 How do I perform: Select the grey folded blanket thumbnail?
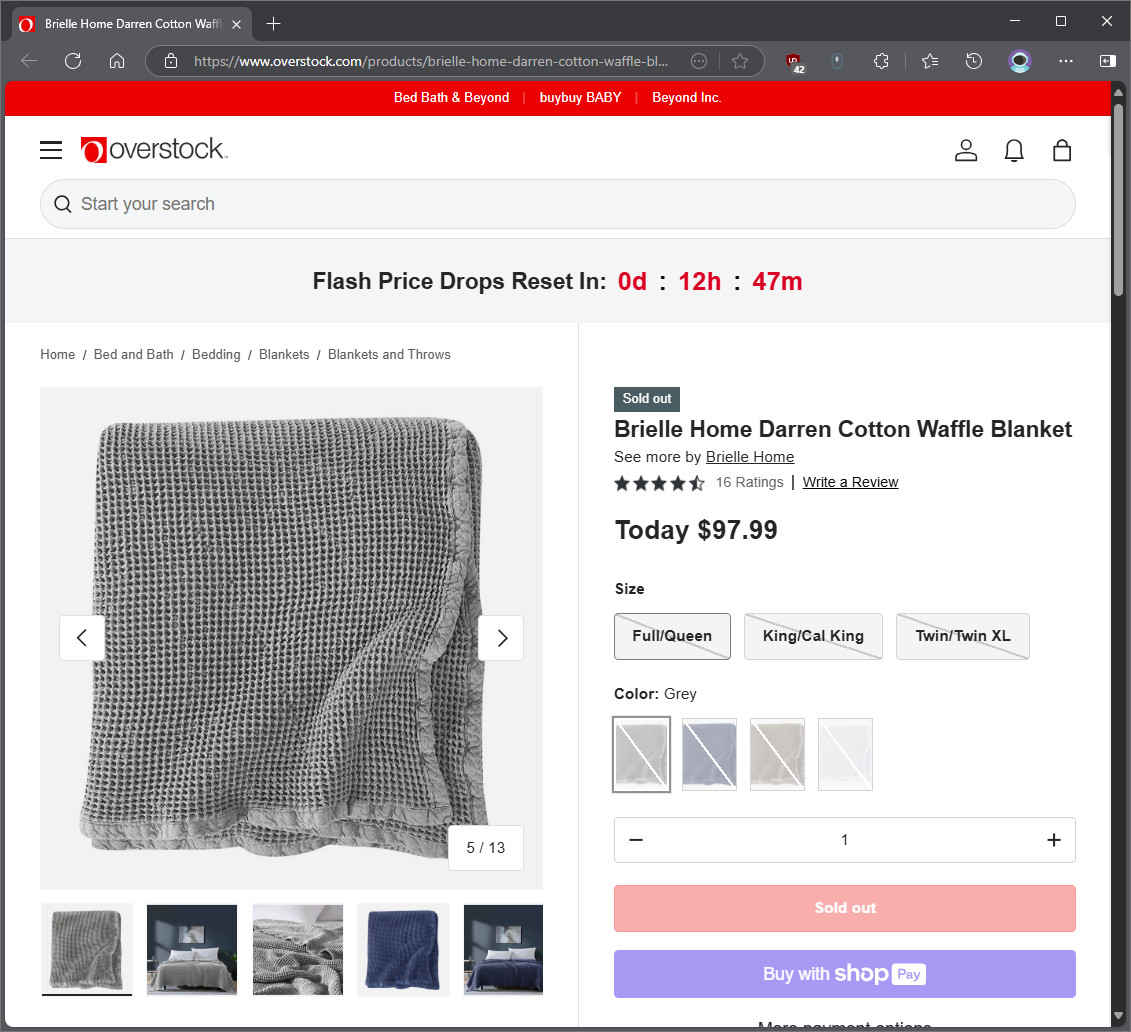[87, 949]
